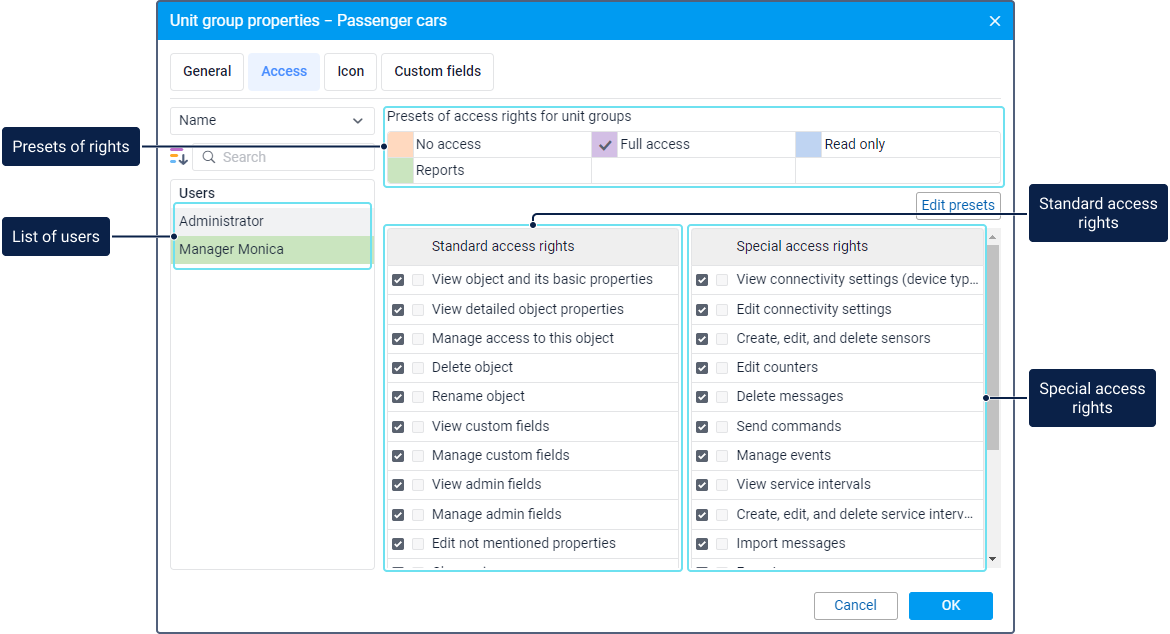Image resolution: width=1170 pixels, height=634 pixels.
Task: Confirm the dialog with OK
Action: (950, 605)
